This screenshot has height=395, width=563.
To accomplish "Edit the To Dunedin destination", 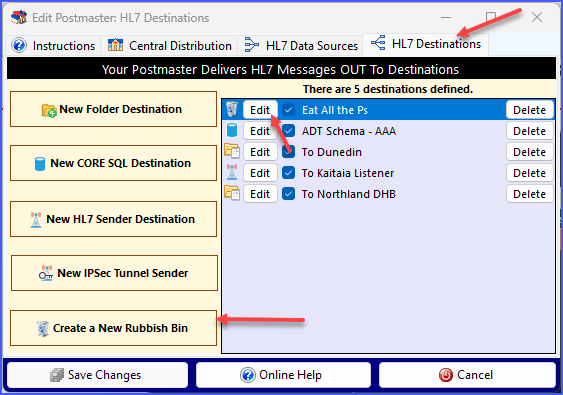I will tap(260, 152).
